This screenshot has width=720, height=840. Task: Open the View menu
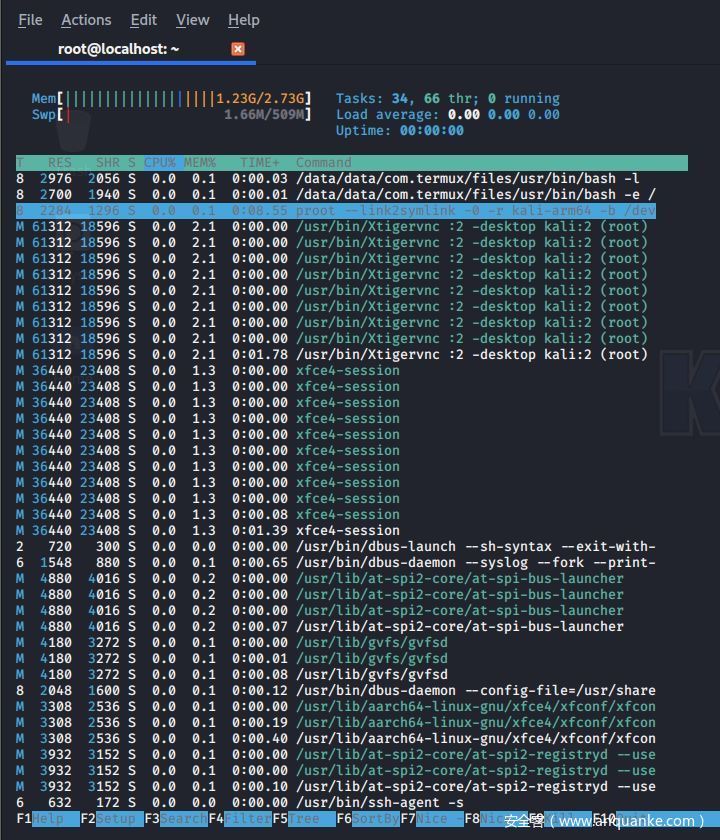pos(192,20)
